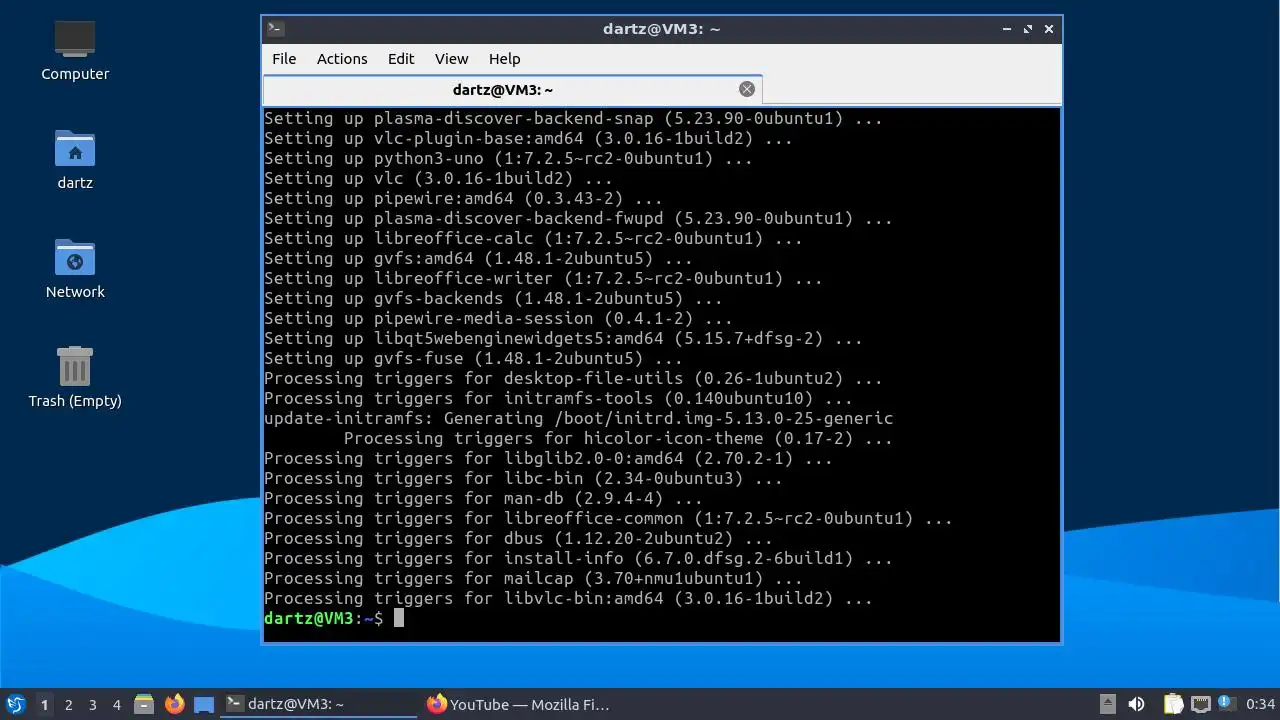Select the dartz@VM3: ~ terminal tab
This screenshot has width=1280, height=720.
[503, 90]
